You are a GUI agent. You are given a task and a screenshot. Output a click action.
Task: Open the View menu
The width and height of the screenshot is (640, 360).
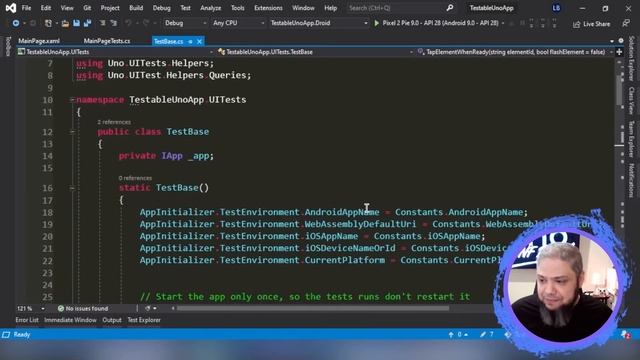[67, 8]
